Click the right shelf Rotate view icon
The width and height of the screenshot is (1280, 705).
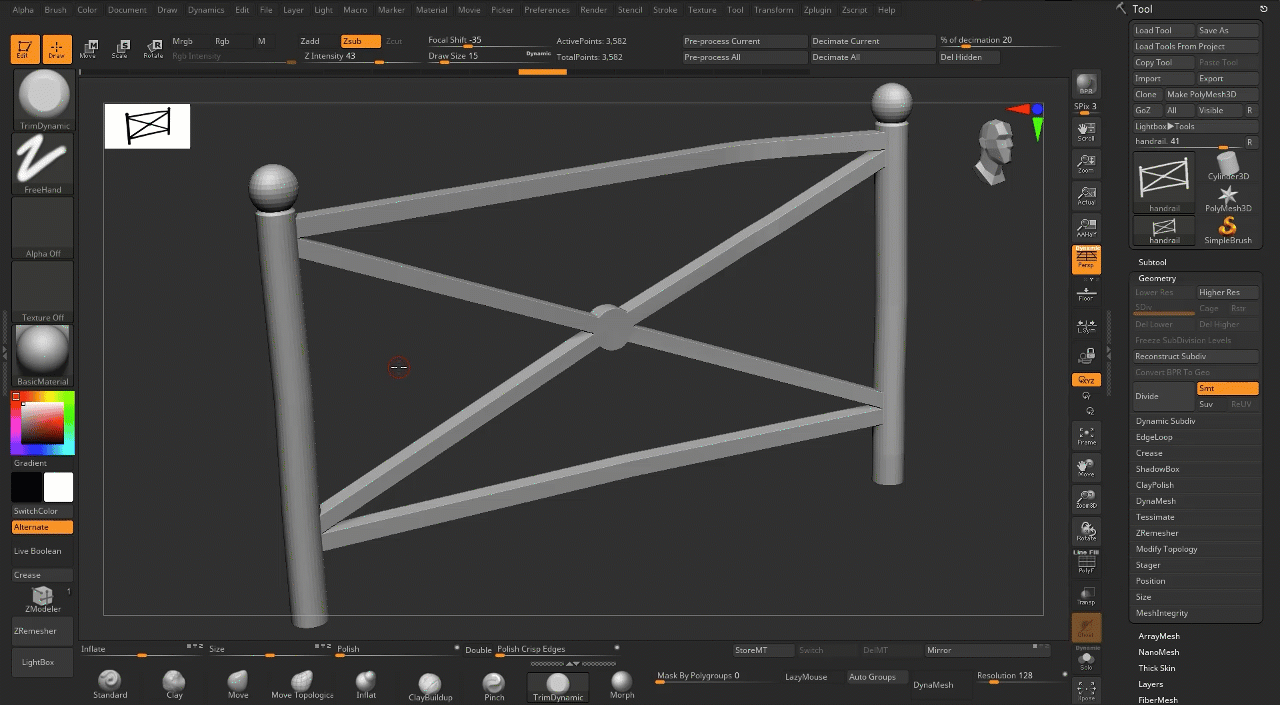coord(1086,531)
